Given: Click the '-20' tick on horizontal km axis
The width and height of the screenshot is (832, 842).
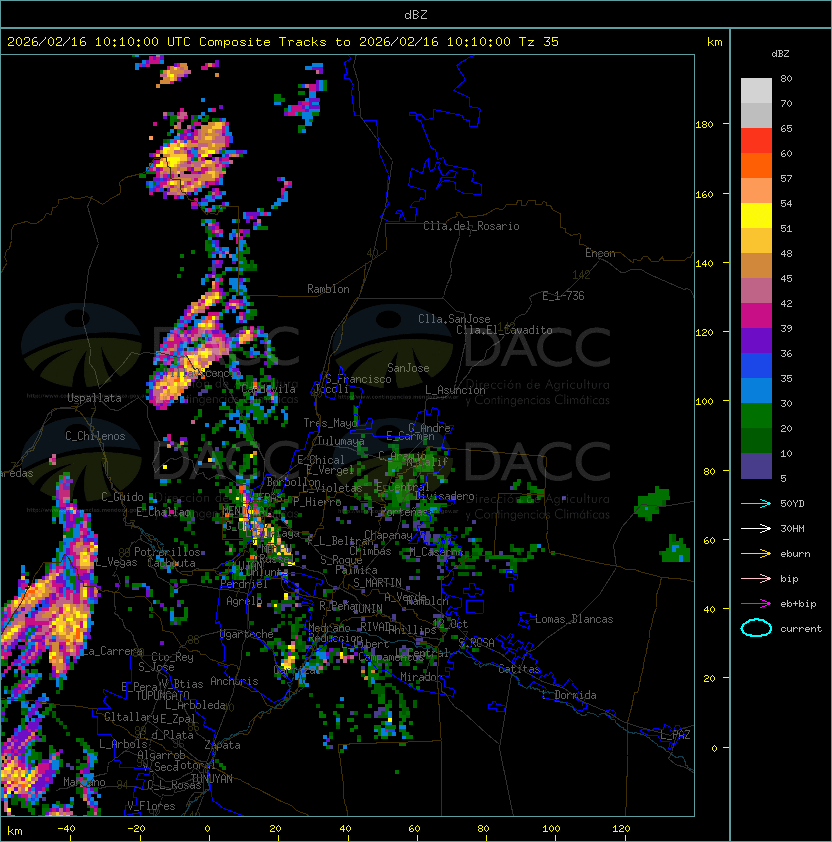Looking at the screenshot, I should coord(136,829).
